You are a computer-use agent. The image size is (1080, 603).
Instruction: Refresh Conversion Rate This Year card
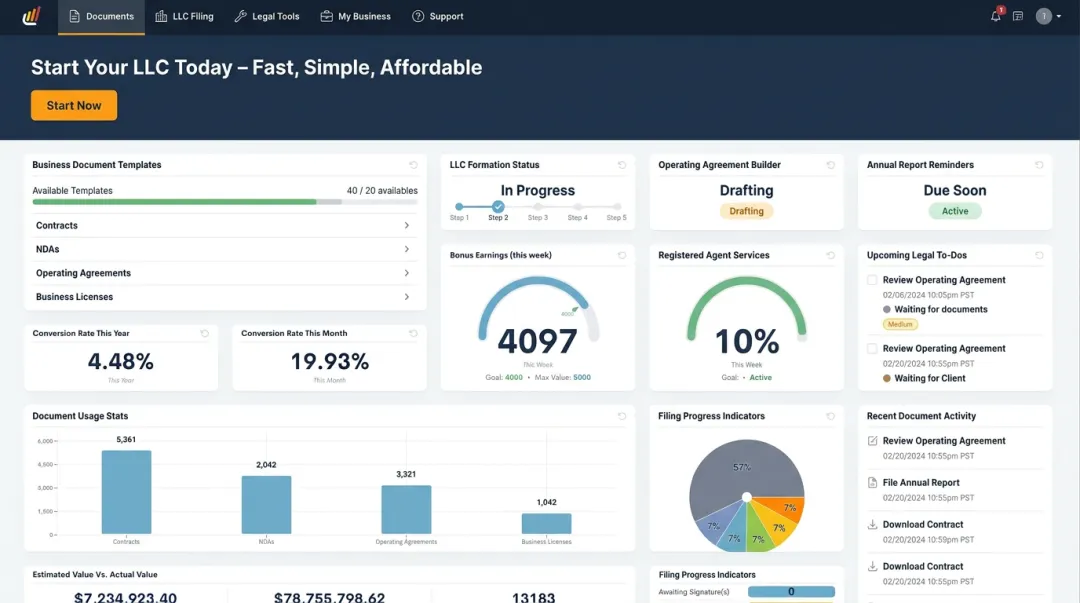(205, 333)
